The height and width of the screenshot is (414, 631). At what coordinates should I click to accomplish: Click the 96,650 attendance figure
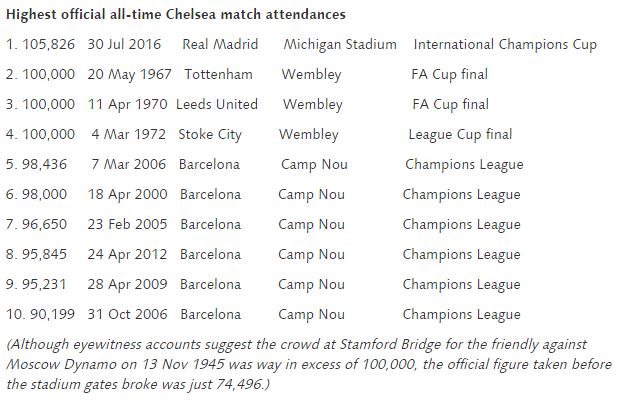click(x=45, y=224)
